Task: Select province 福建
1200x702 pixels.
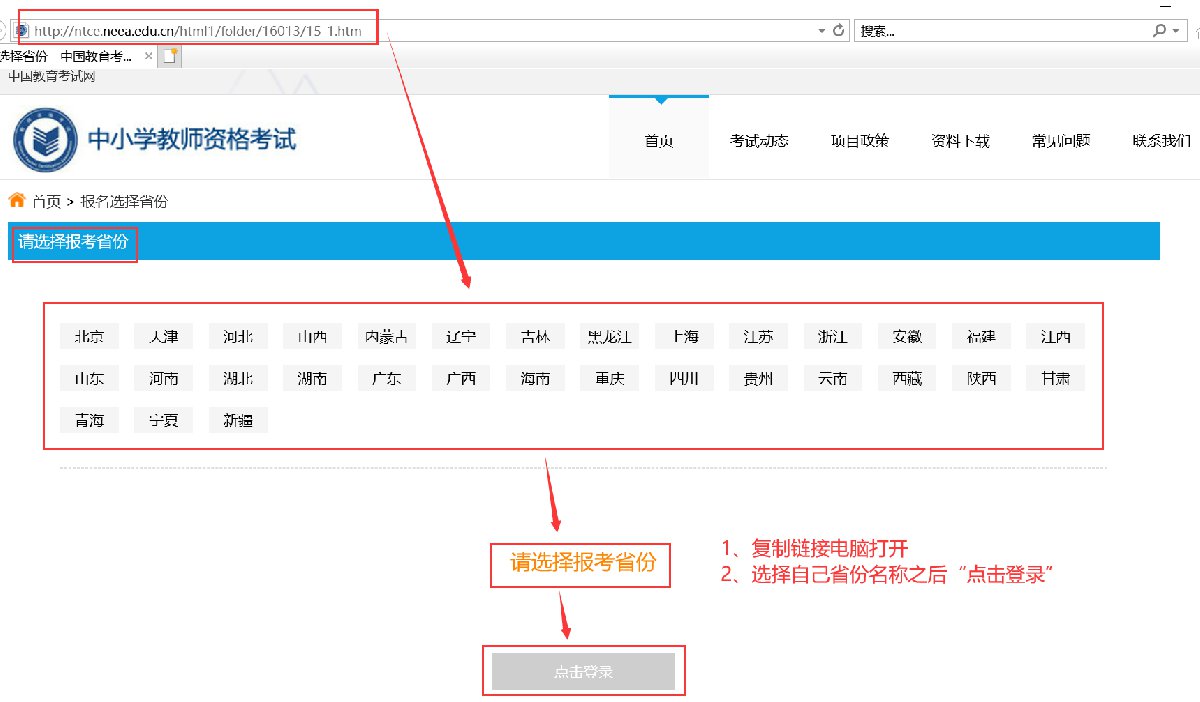Action: [x=982, y=336]
